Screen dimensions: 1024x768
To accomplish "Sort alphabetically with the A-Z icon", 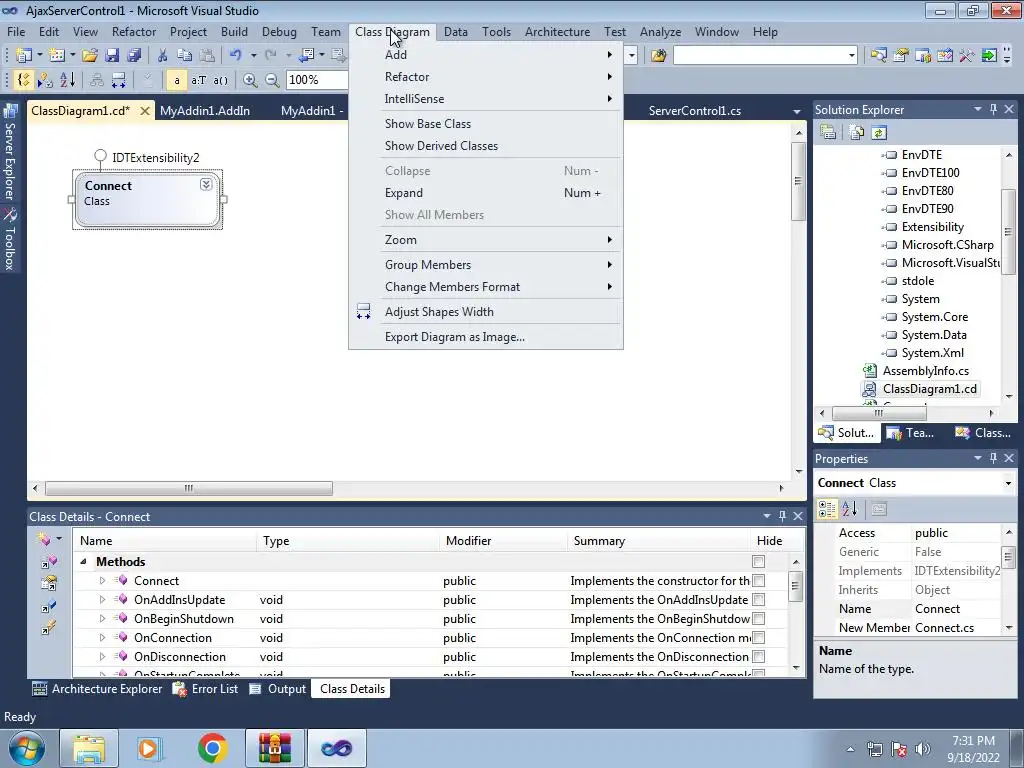I will pos(67,80).
